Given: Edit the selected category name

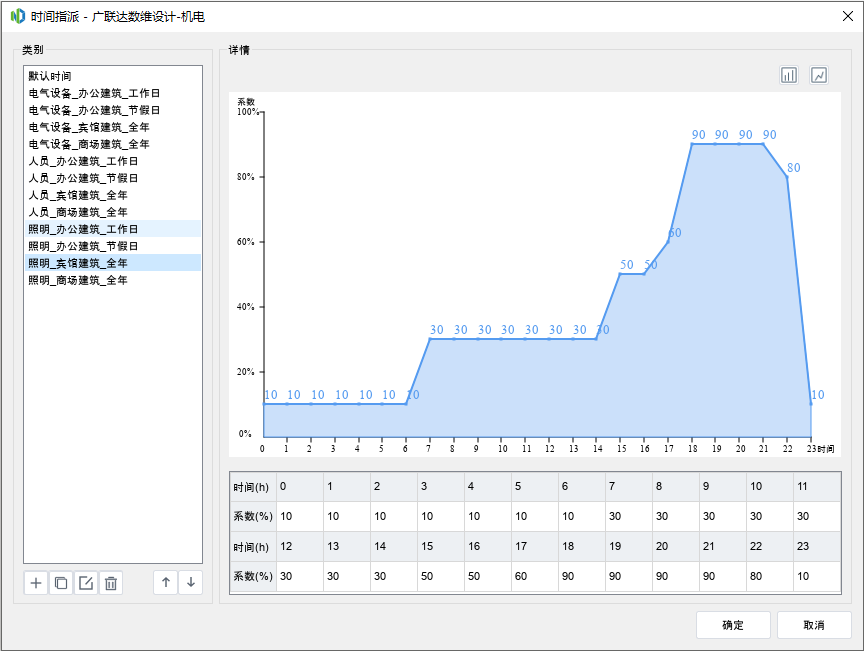Looking at the screenshot, I should (x=86, y=583).
